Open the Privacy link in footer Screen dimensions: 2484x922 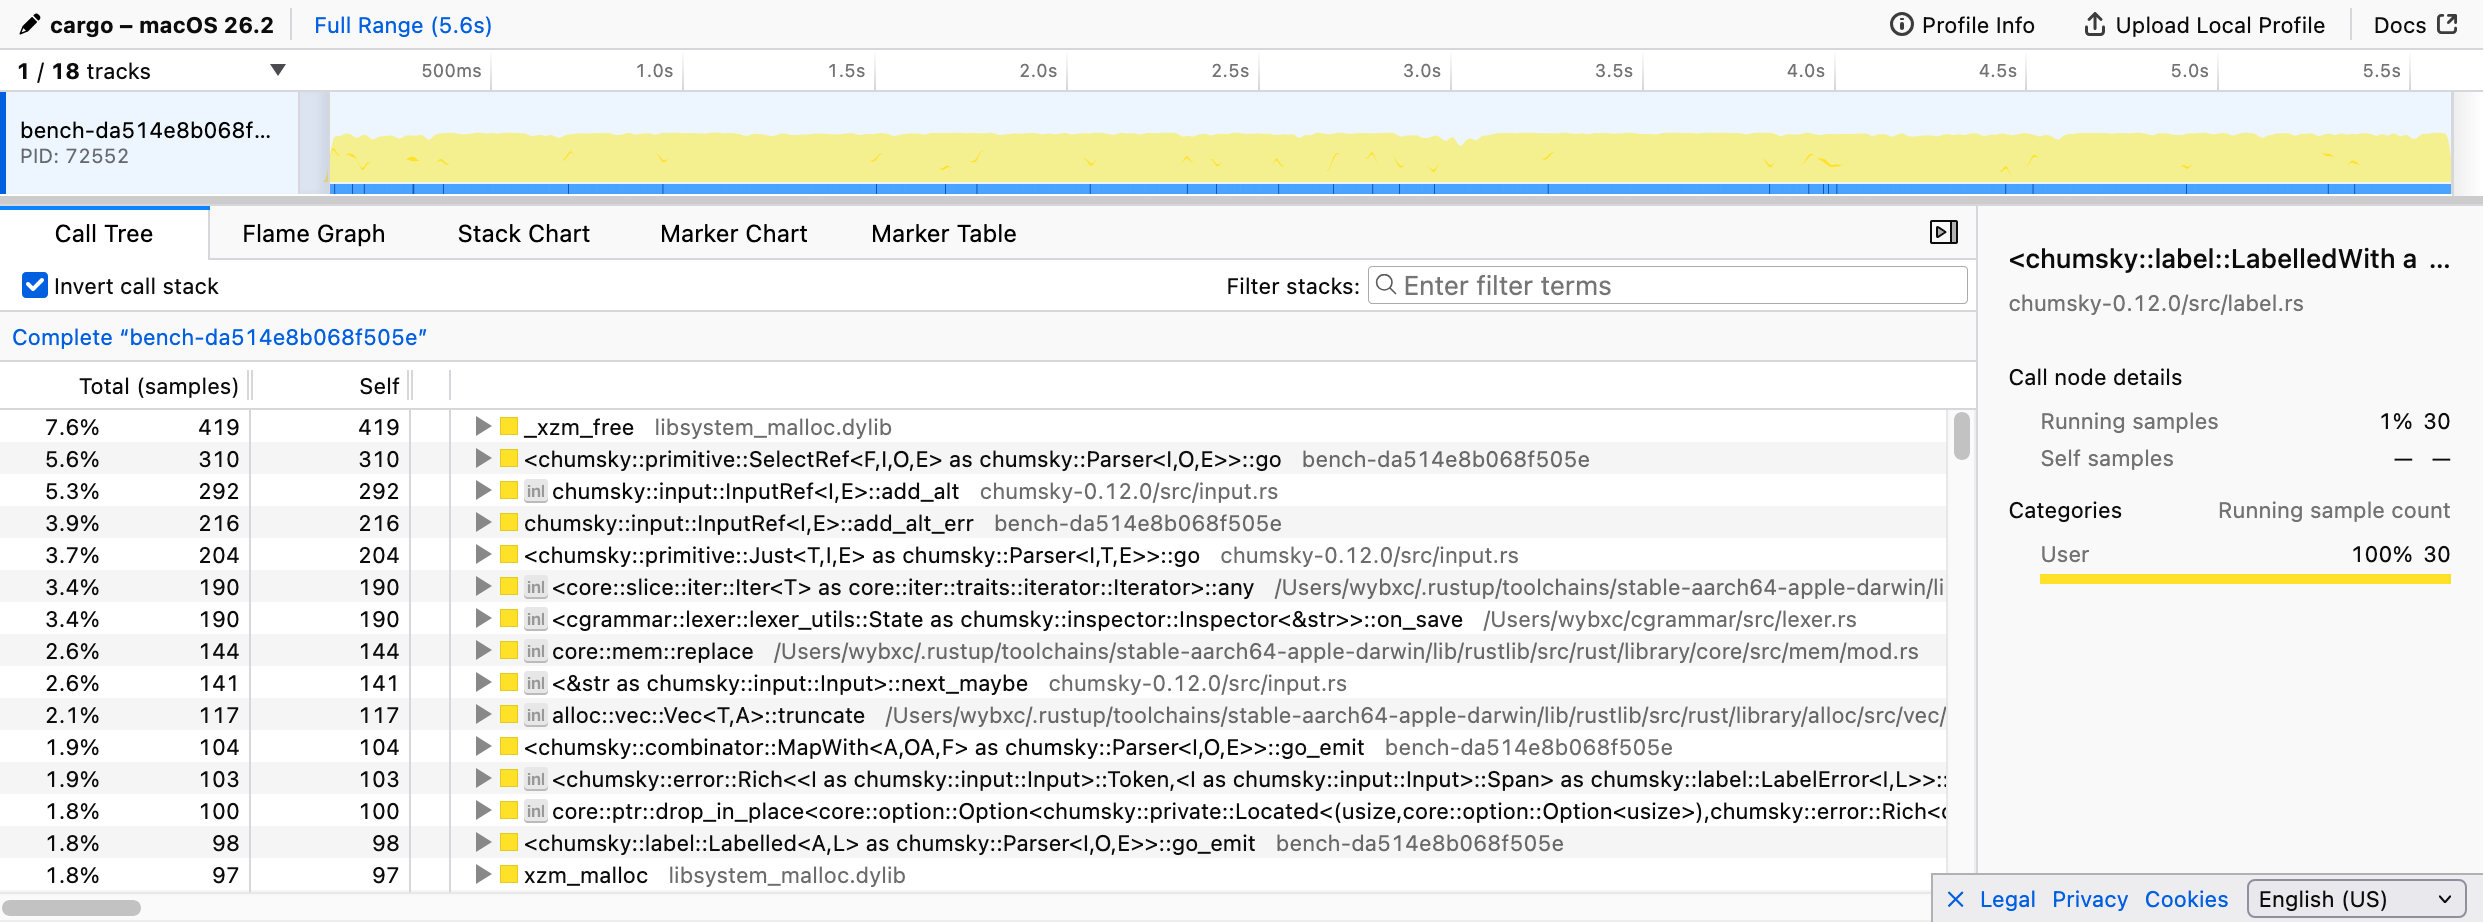point(2089,899)
